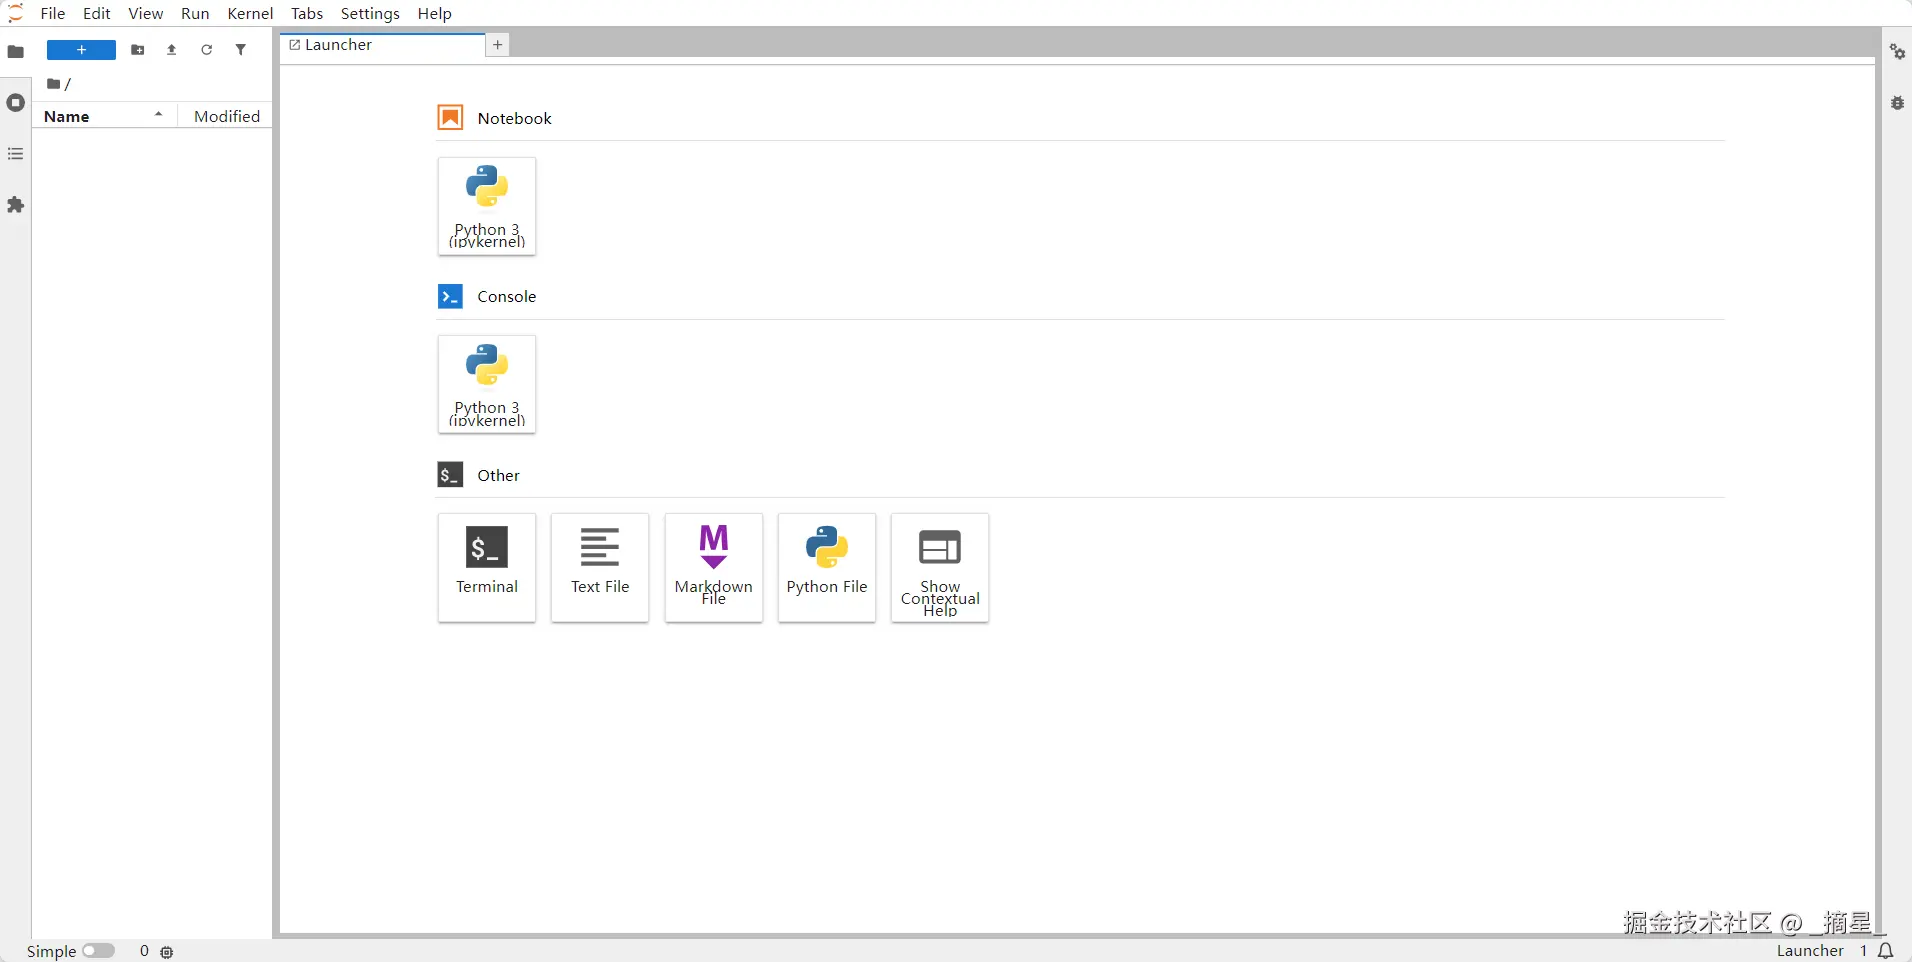Sort files by Modified column

tap(226, 116)
